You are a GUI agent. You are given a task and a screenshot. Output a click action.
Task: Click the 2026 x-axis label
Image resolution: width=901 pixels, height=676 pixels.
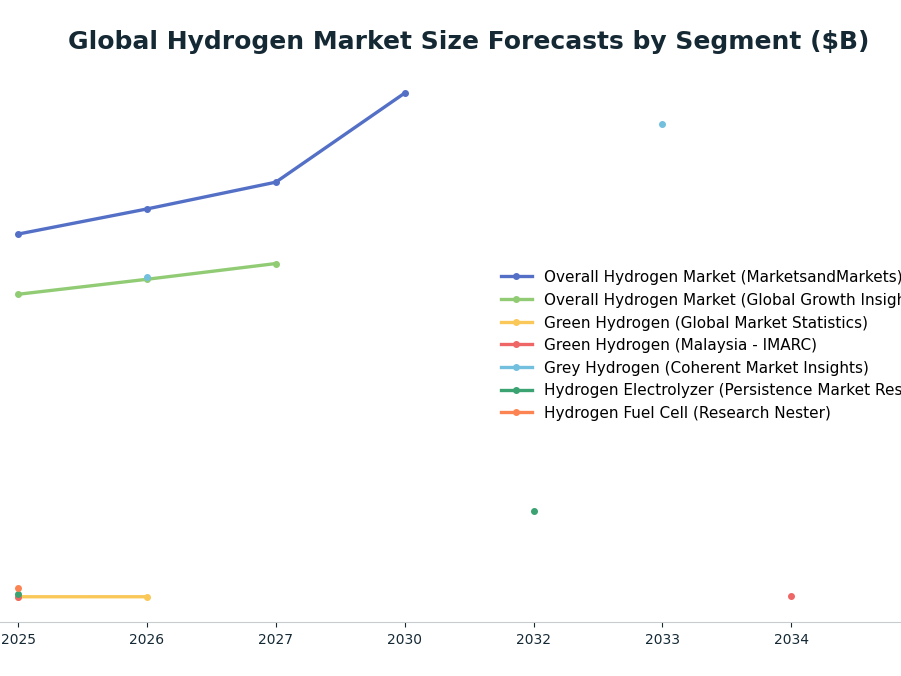[147, 639]
